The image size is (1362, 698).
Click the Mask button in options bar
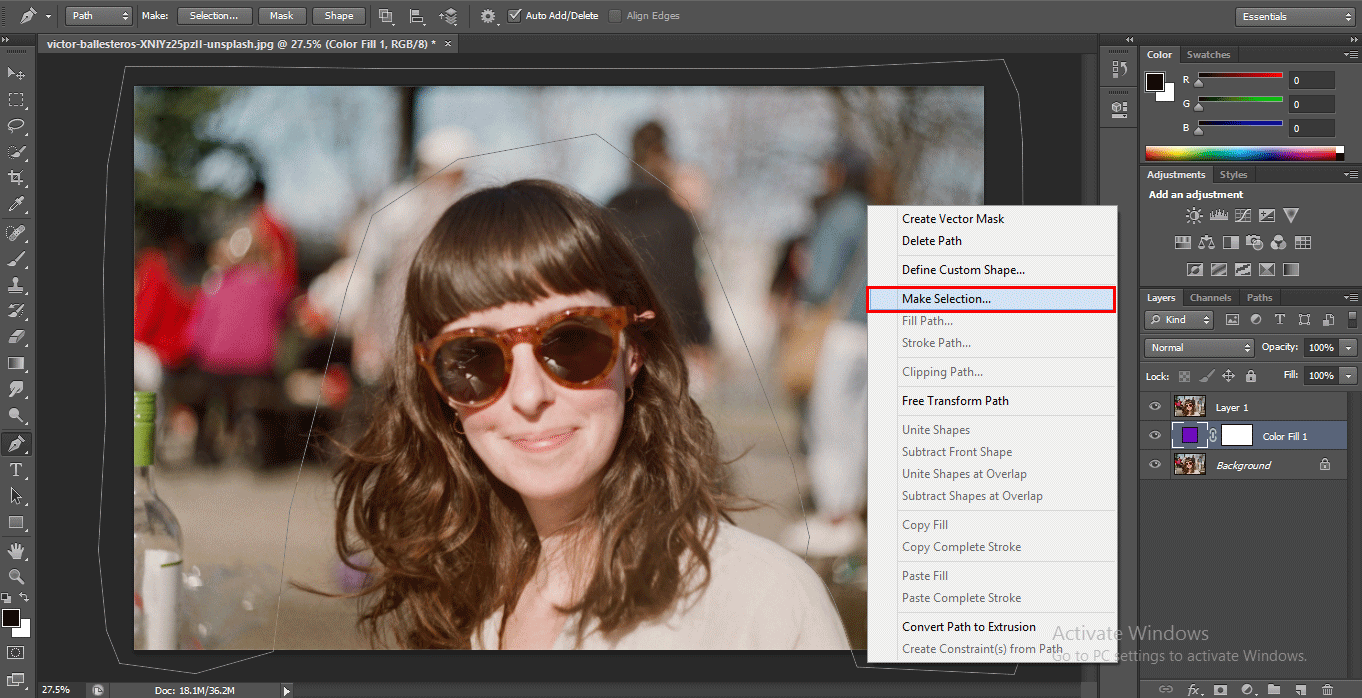[x=281, y=16]
